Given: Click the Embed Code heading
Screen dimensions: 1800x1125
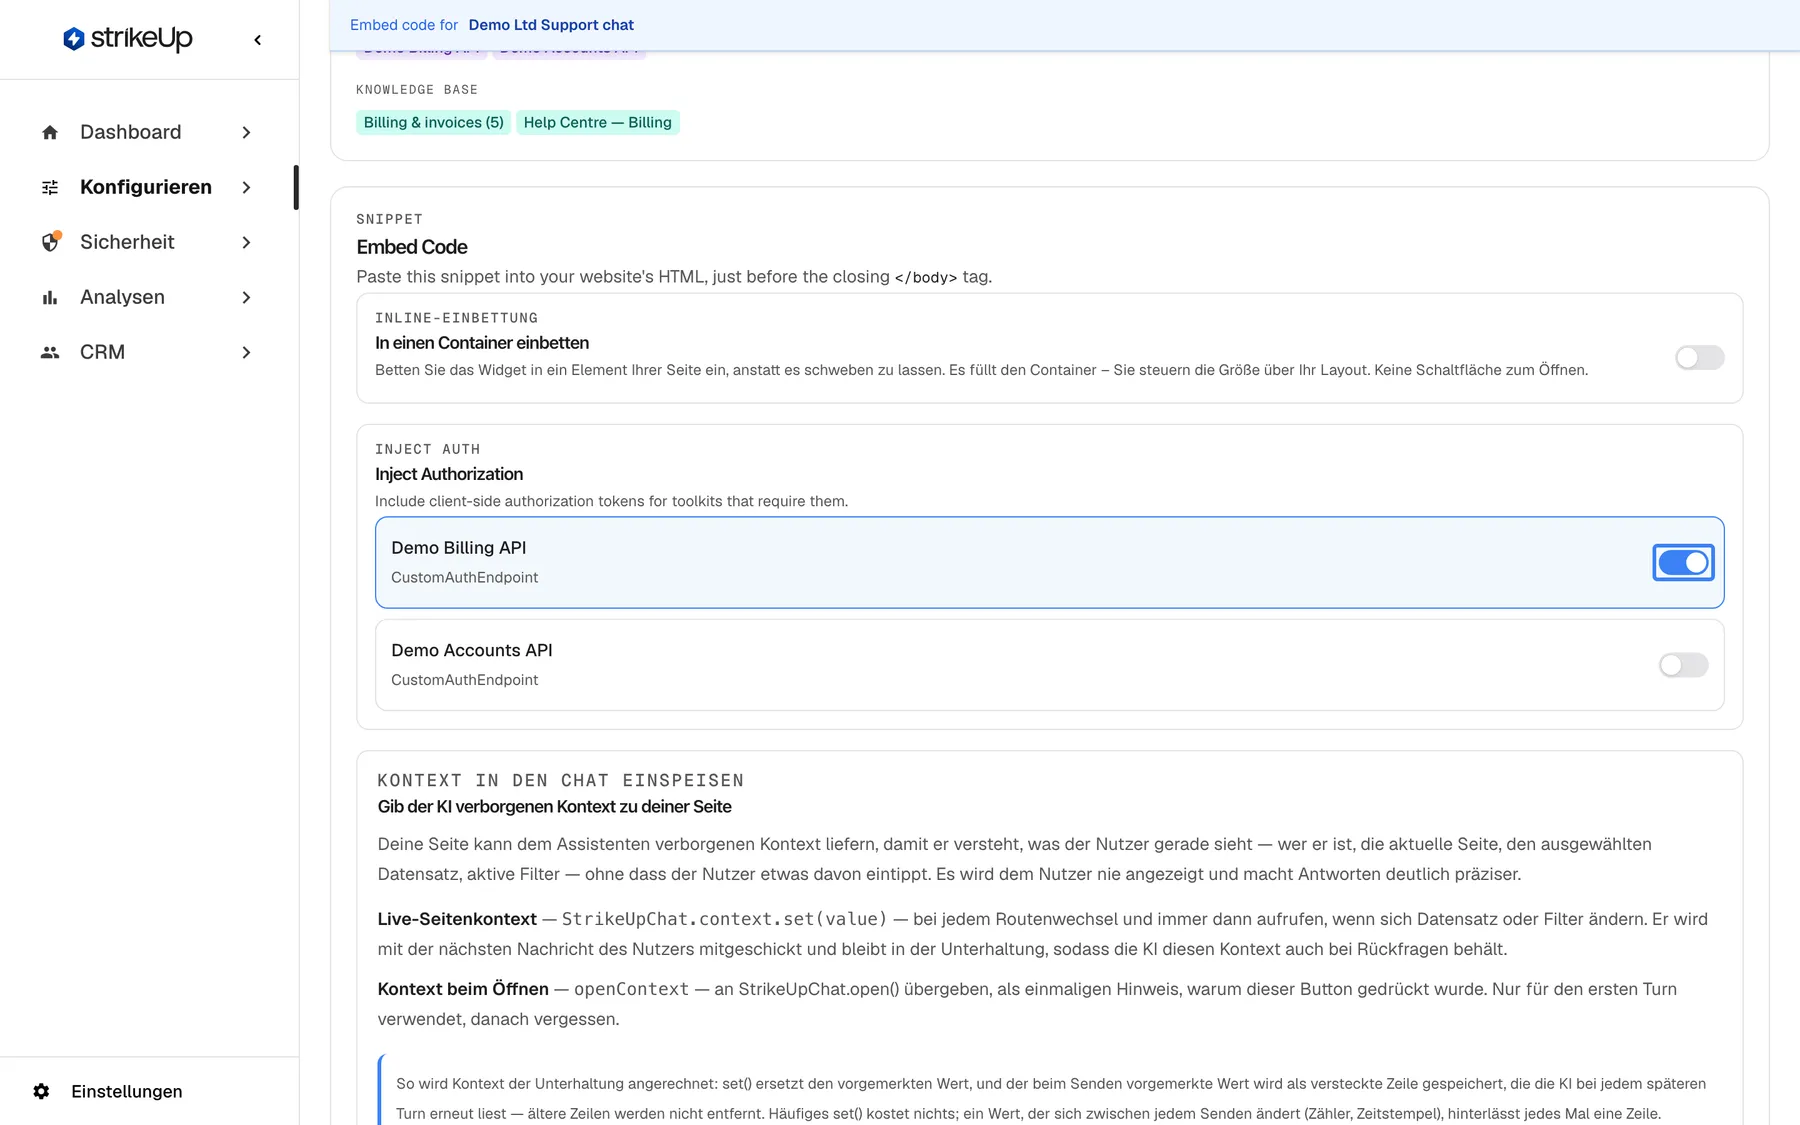Looking at the screenshot, I should tap(412, 247).
